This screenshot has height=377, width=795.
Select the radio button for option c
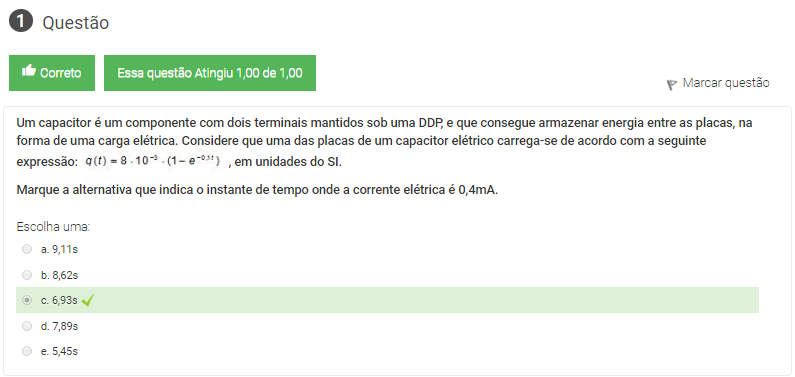(x=27, y=300)
